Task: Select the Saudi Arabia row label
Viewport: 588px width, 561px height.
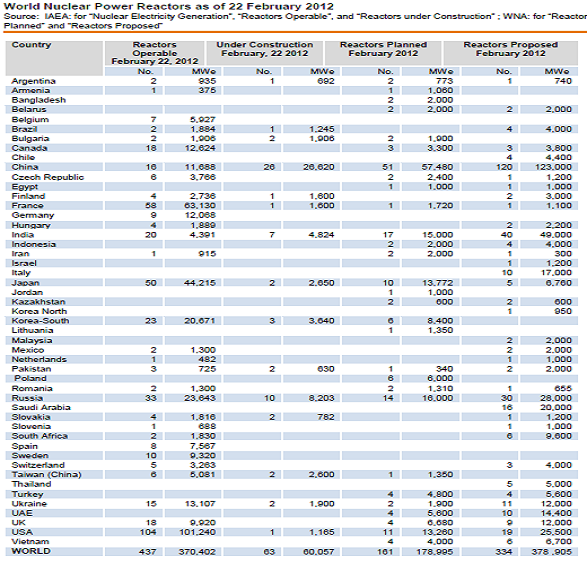Action: pos(41,407)
